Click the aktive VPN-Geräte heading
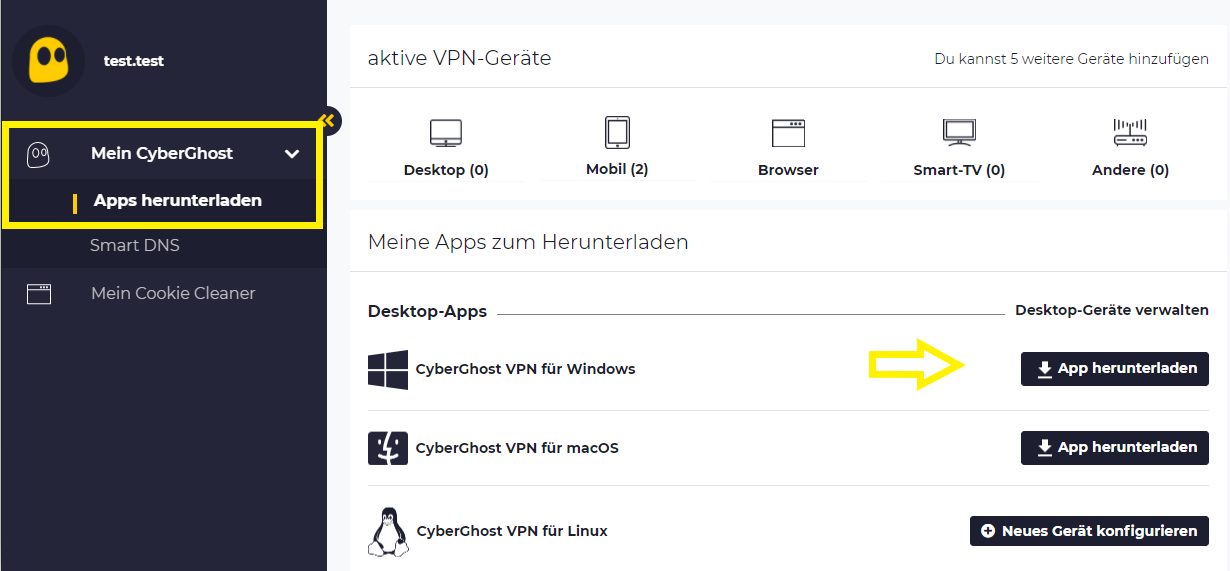Screen dimensions: 1230x571 point(459,58)
